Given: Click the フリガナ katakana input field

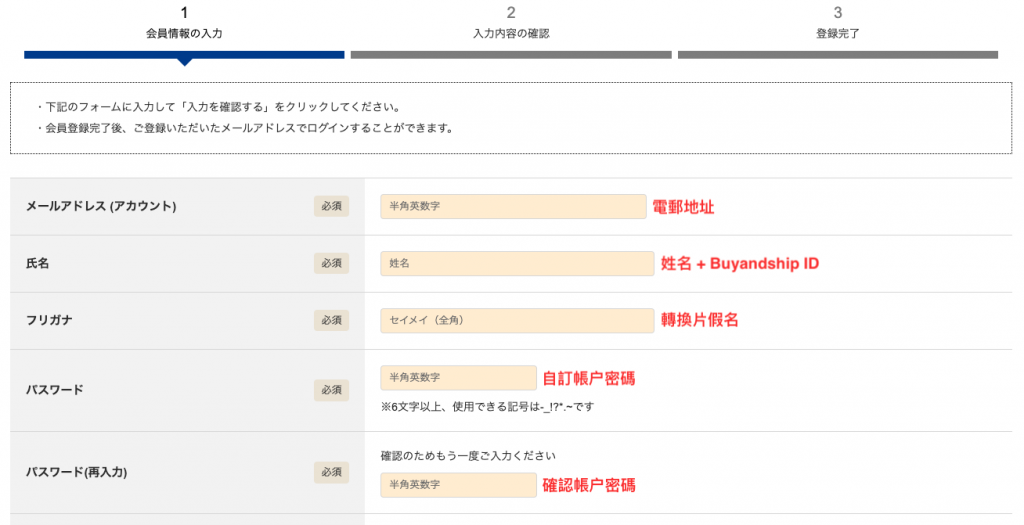Looking at the screenshot, I should [517, 320].
